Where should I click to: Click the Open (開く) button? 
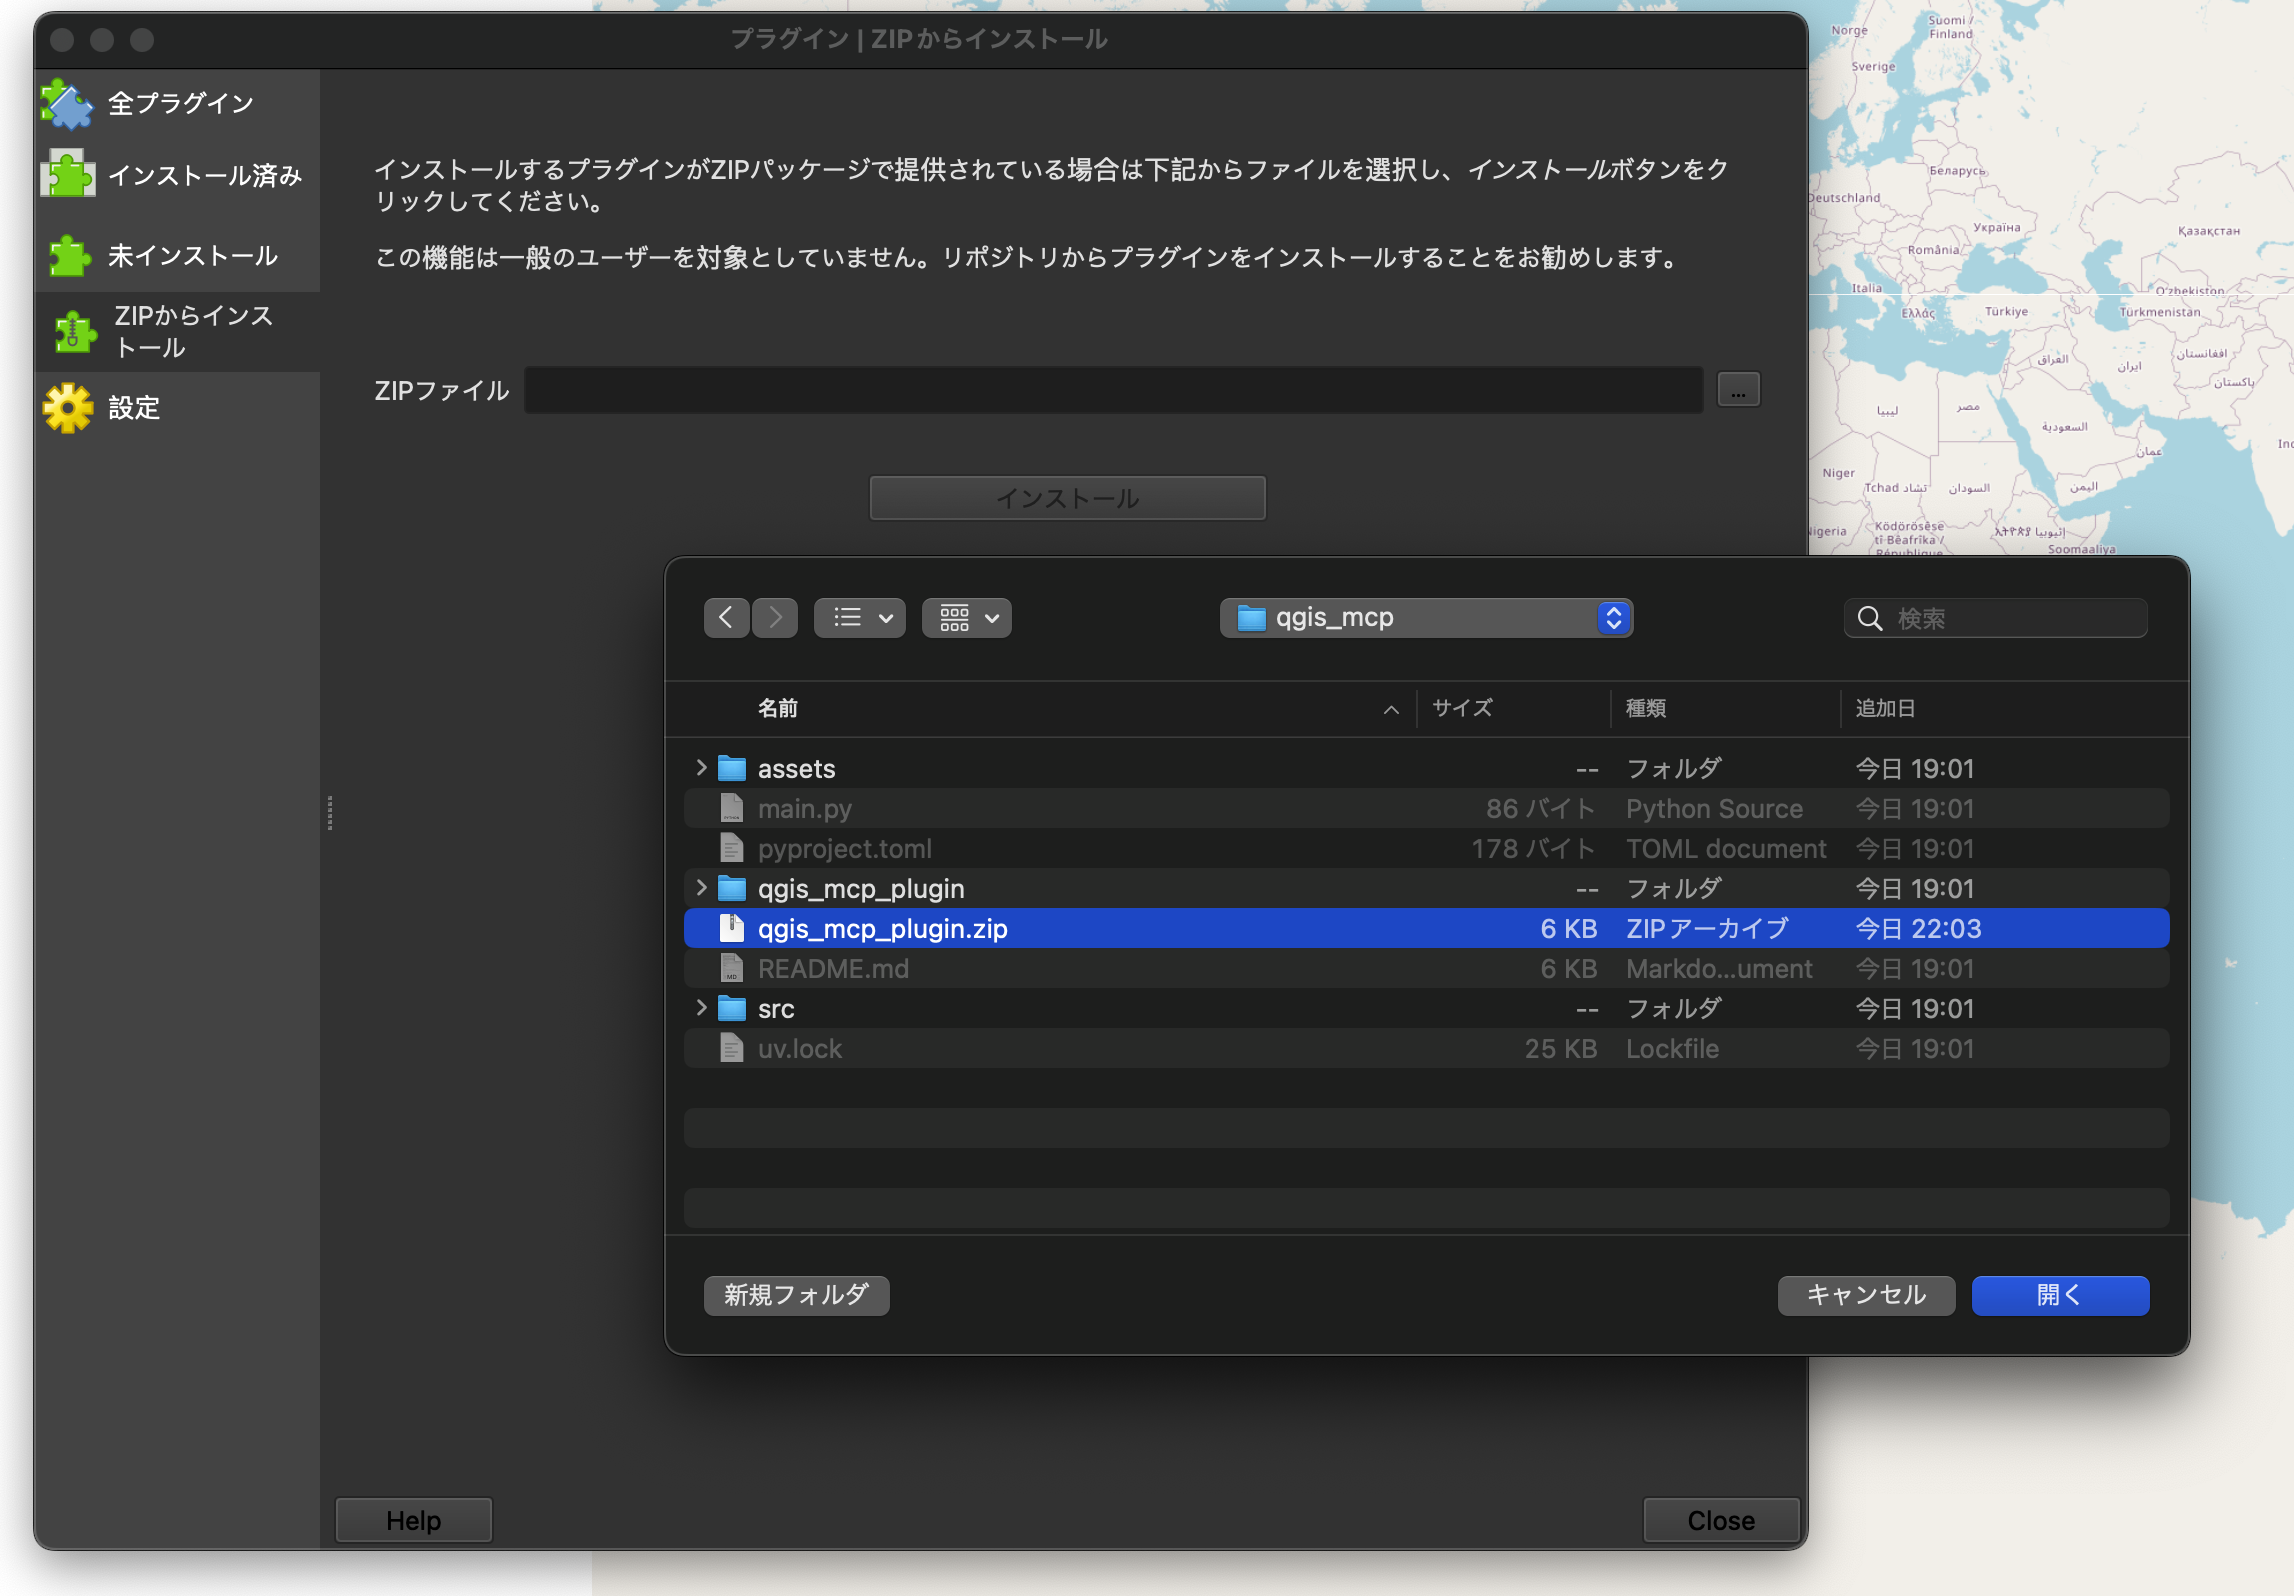pos(2059,1295)
